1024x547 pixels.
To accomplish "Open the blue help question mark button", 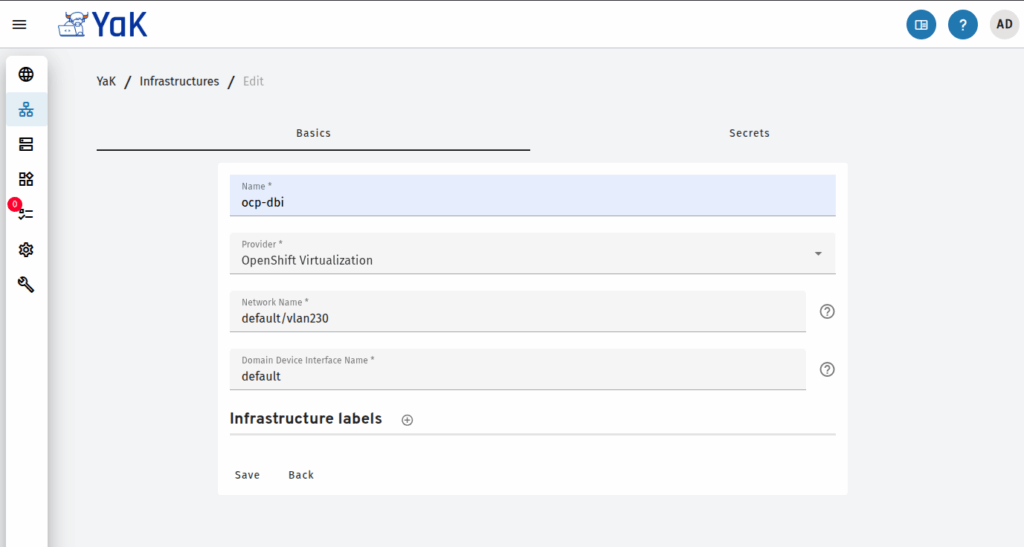I will (963, 25).
